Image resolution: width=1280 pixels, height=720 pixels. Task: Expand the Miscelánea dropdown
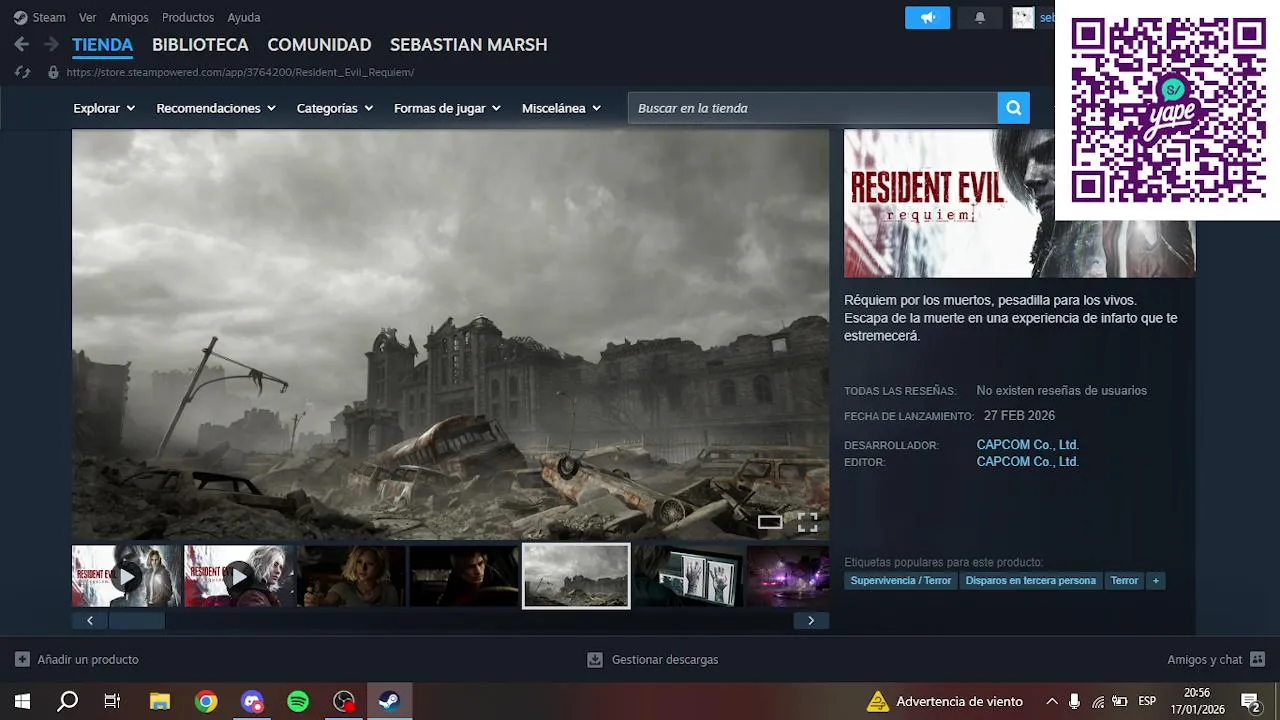[561, 108]
